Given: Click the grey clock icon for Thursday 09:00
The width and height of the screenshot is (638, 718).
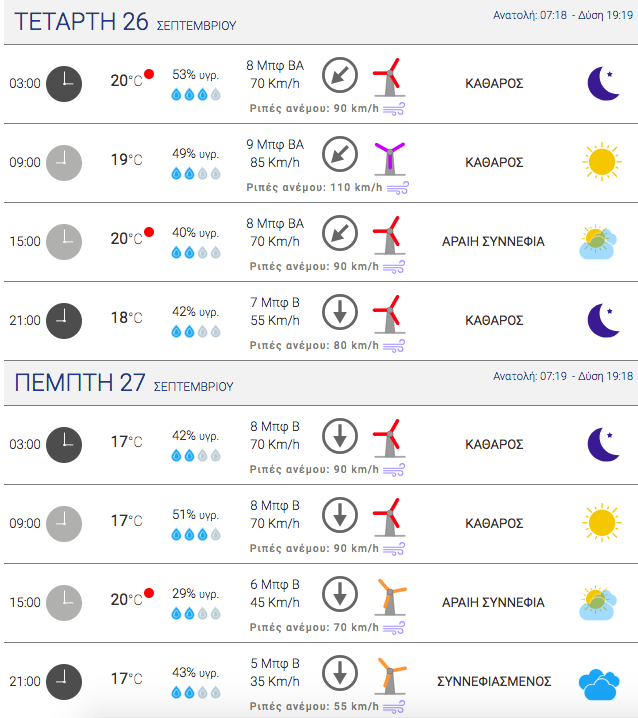Looking at the screenshot, I should [64, 523].
